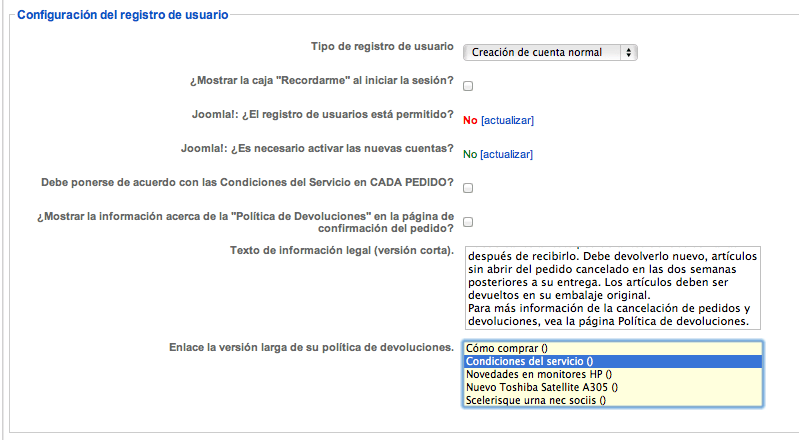This screenshot has height=440, width=799.
Task: Select "Scelerisque urna nec sociis ()" option
Action: pos(613,400)
